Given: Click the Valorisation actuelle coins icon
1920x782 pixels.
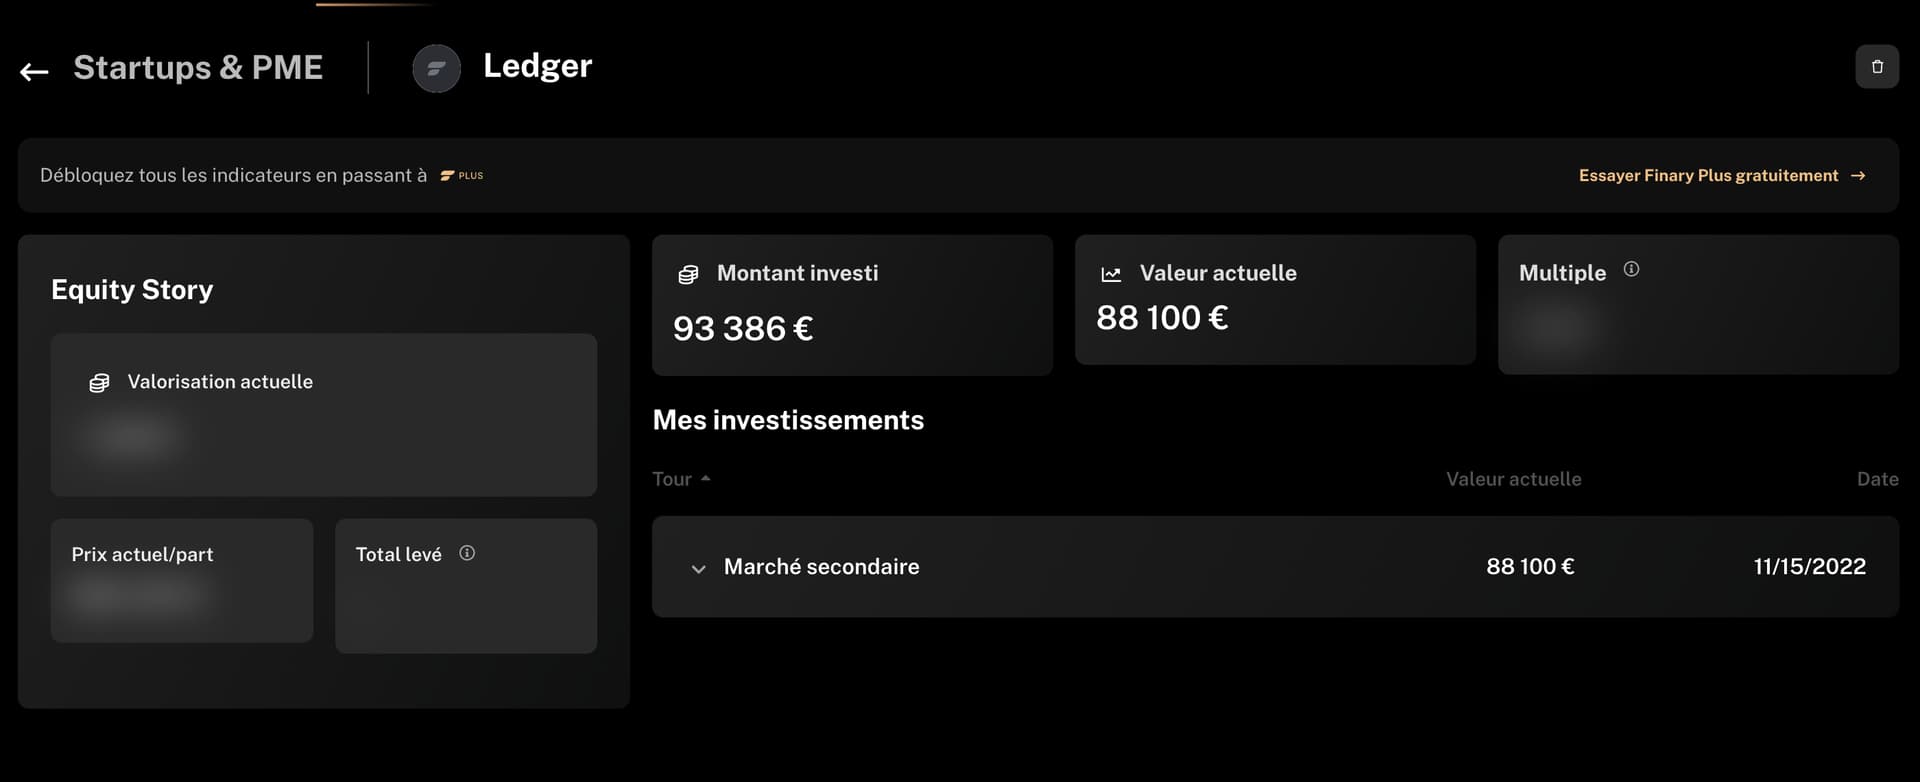Looking at the screenshot, I should (99, 383).
